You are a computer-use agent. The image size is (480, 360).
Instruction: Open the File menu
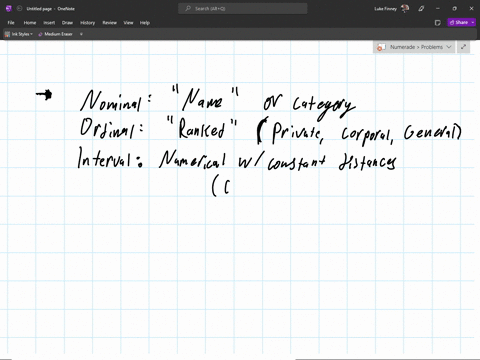point(11,23)
